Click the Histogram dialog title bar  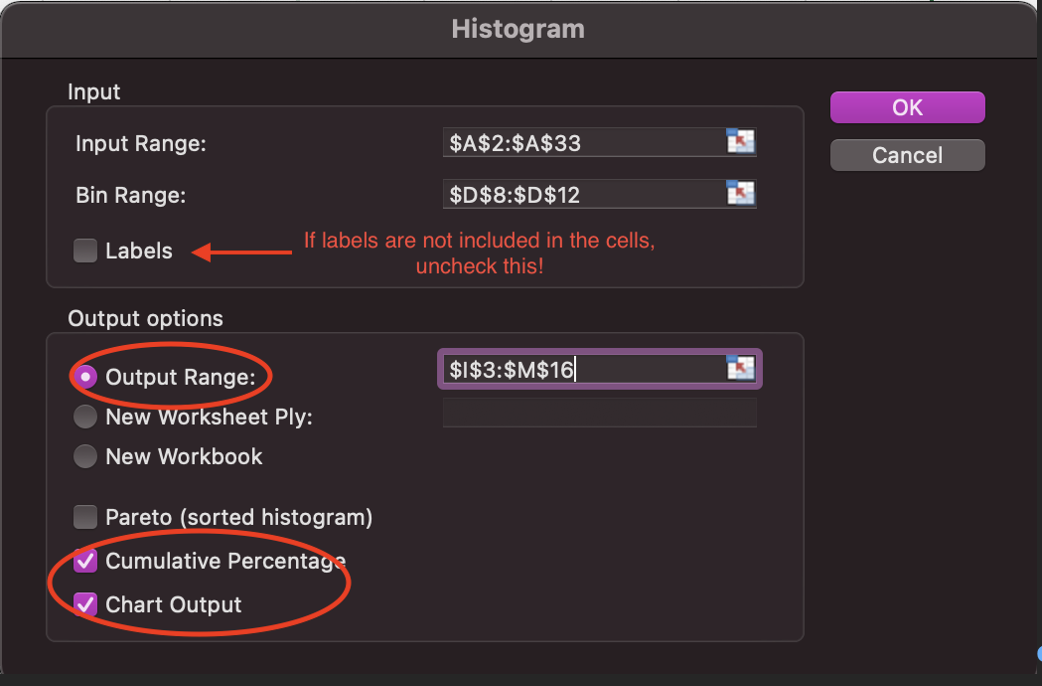click(518, 28)
